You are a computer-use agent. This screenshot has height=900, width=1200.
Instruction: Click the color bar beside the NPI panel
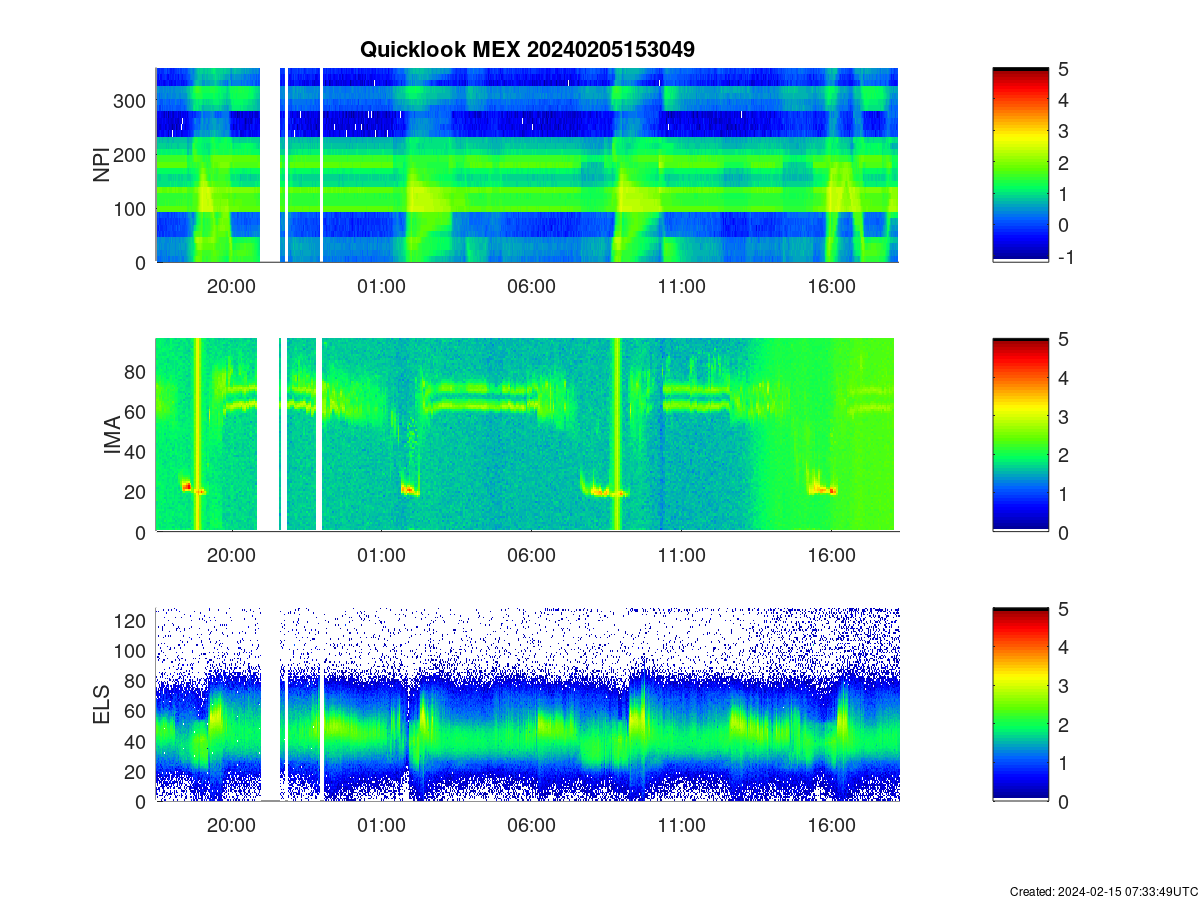[x=1021, y=165]
